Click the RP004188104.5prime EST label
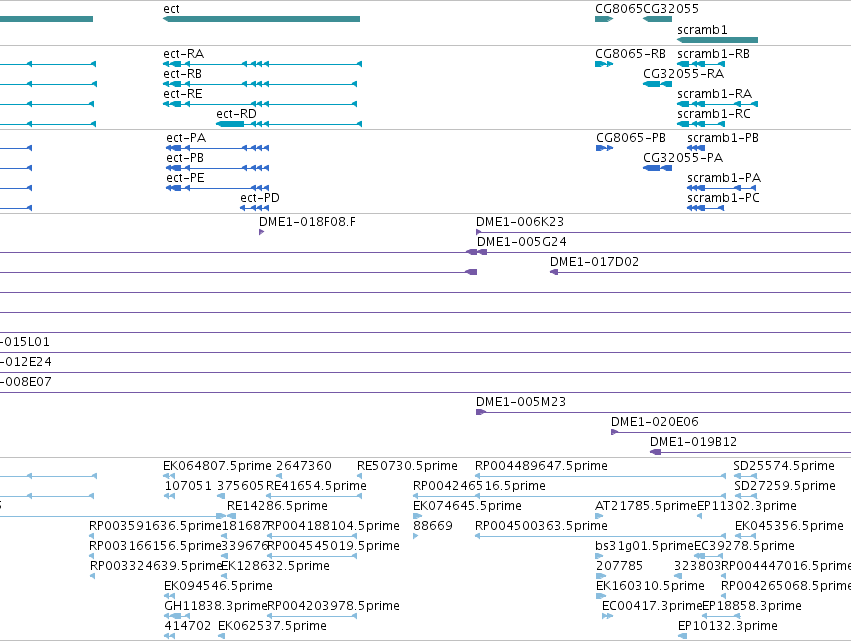This screenshot has height=641, width=851. tap(333, 526)
